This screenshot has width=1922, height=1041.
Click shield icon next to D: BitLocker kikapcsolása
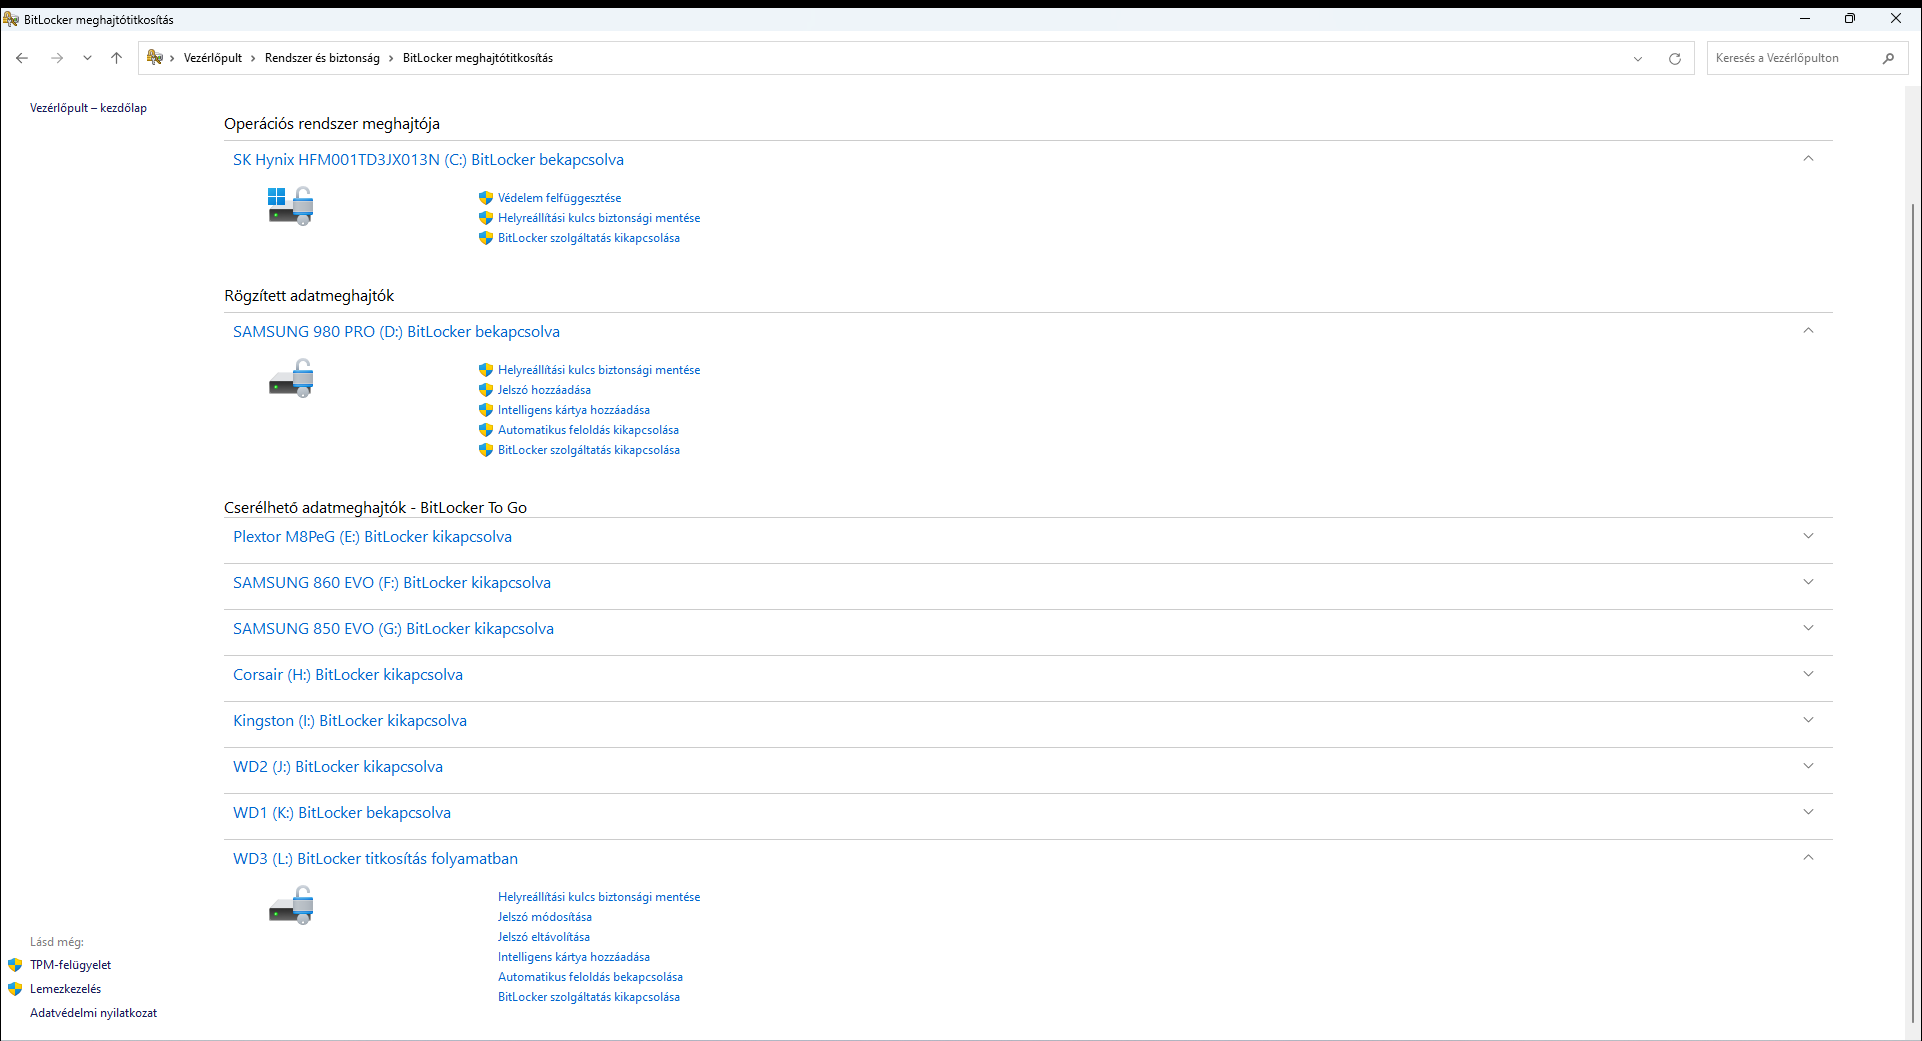click(486, 450)
